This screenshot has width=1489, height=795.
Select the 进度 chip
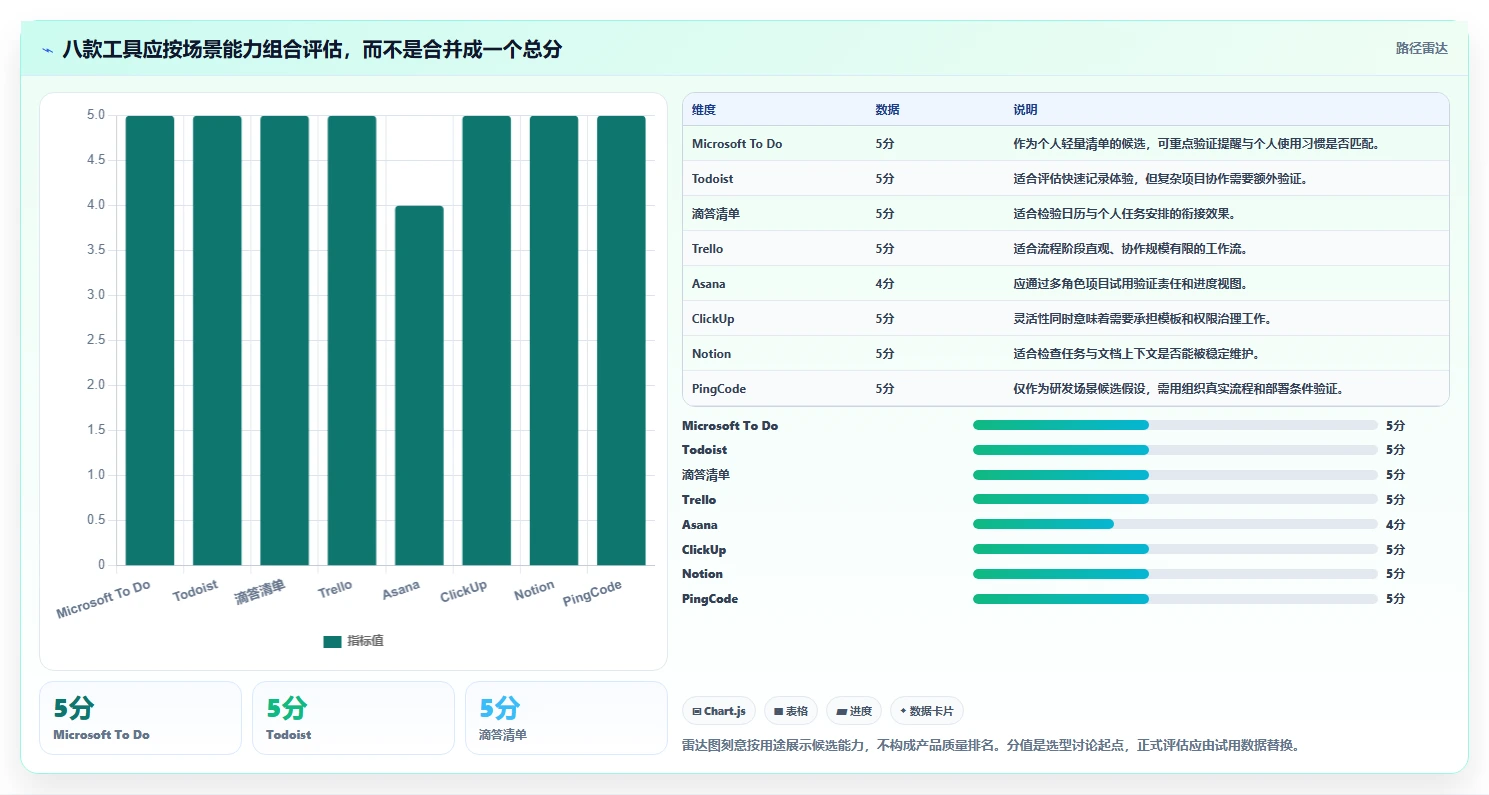854,711
